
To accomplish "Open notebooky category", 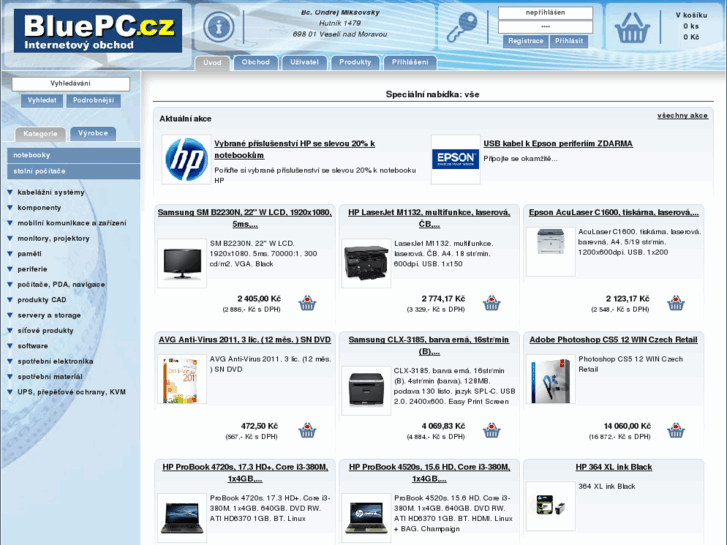I will (74, 155).
